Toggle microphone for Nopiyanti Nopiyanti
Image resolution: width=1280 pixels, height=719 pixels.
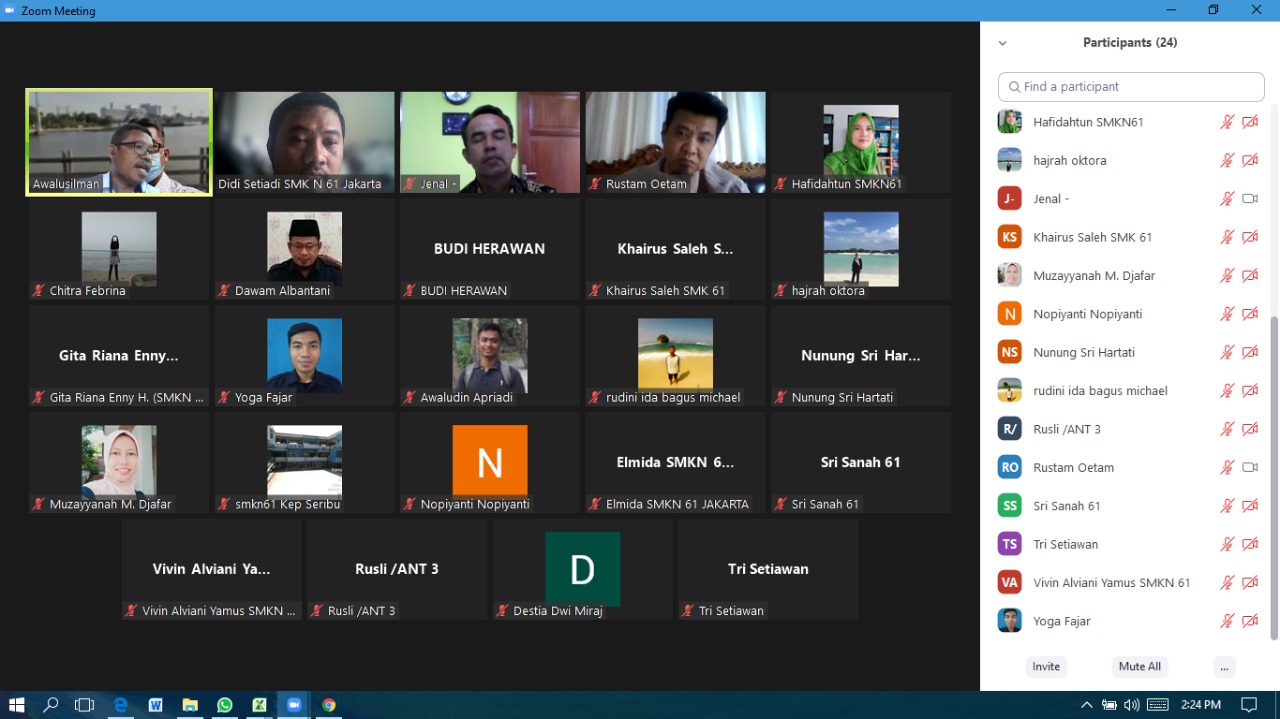click(x=1227, y=314)
